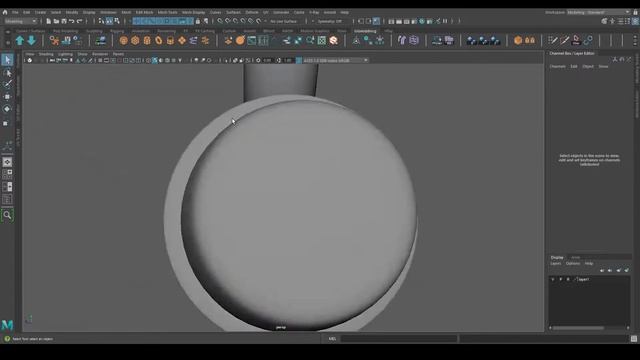Screen dimensions: 640x360
Task: Open a scene with the folder icon
Action: click(56, 21)
